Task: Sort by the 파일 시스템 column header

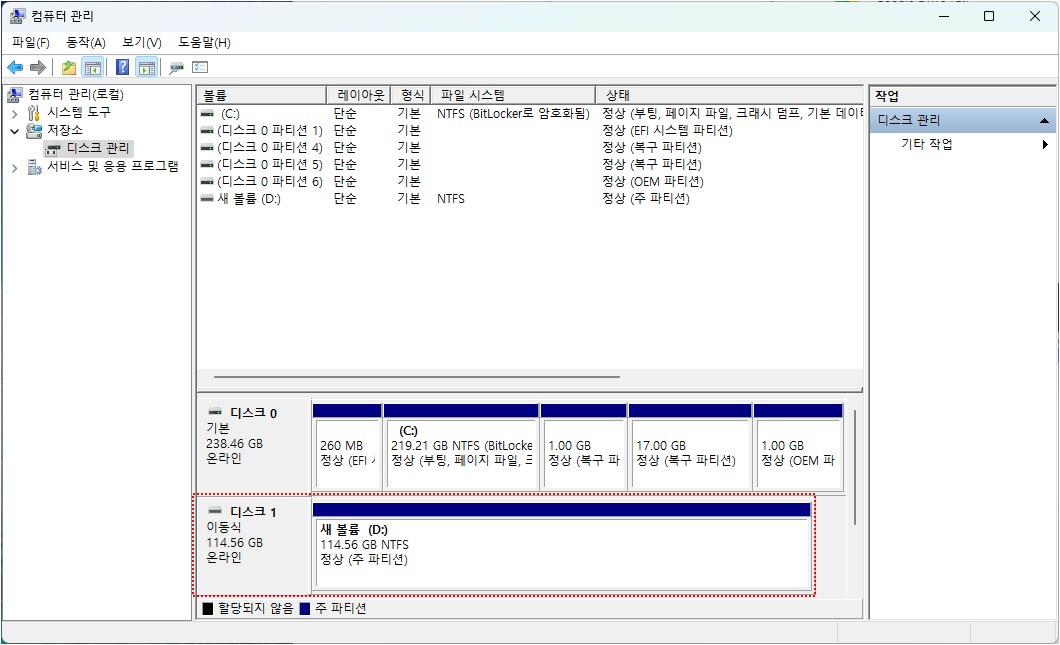Action: point(513,95)
